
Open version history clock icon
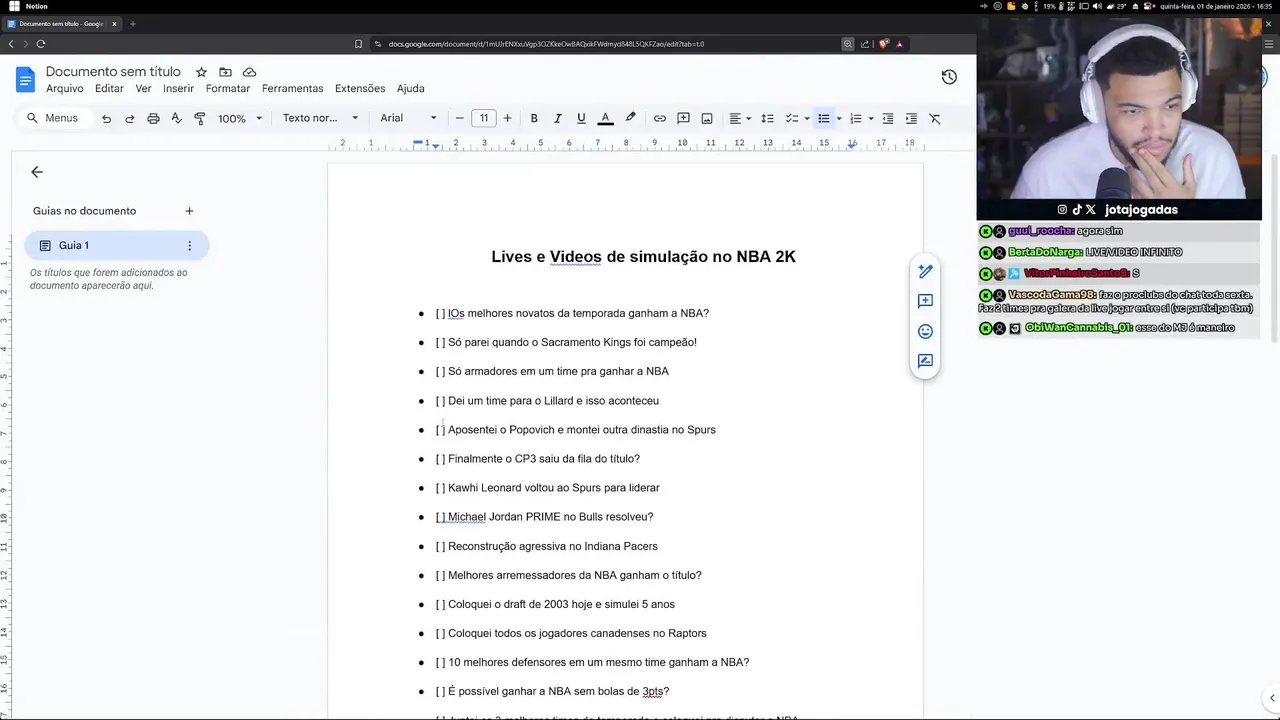click(949, 77)
